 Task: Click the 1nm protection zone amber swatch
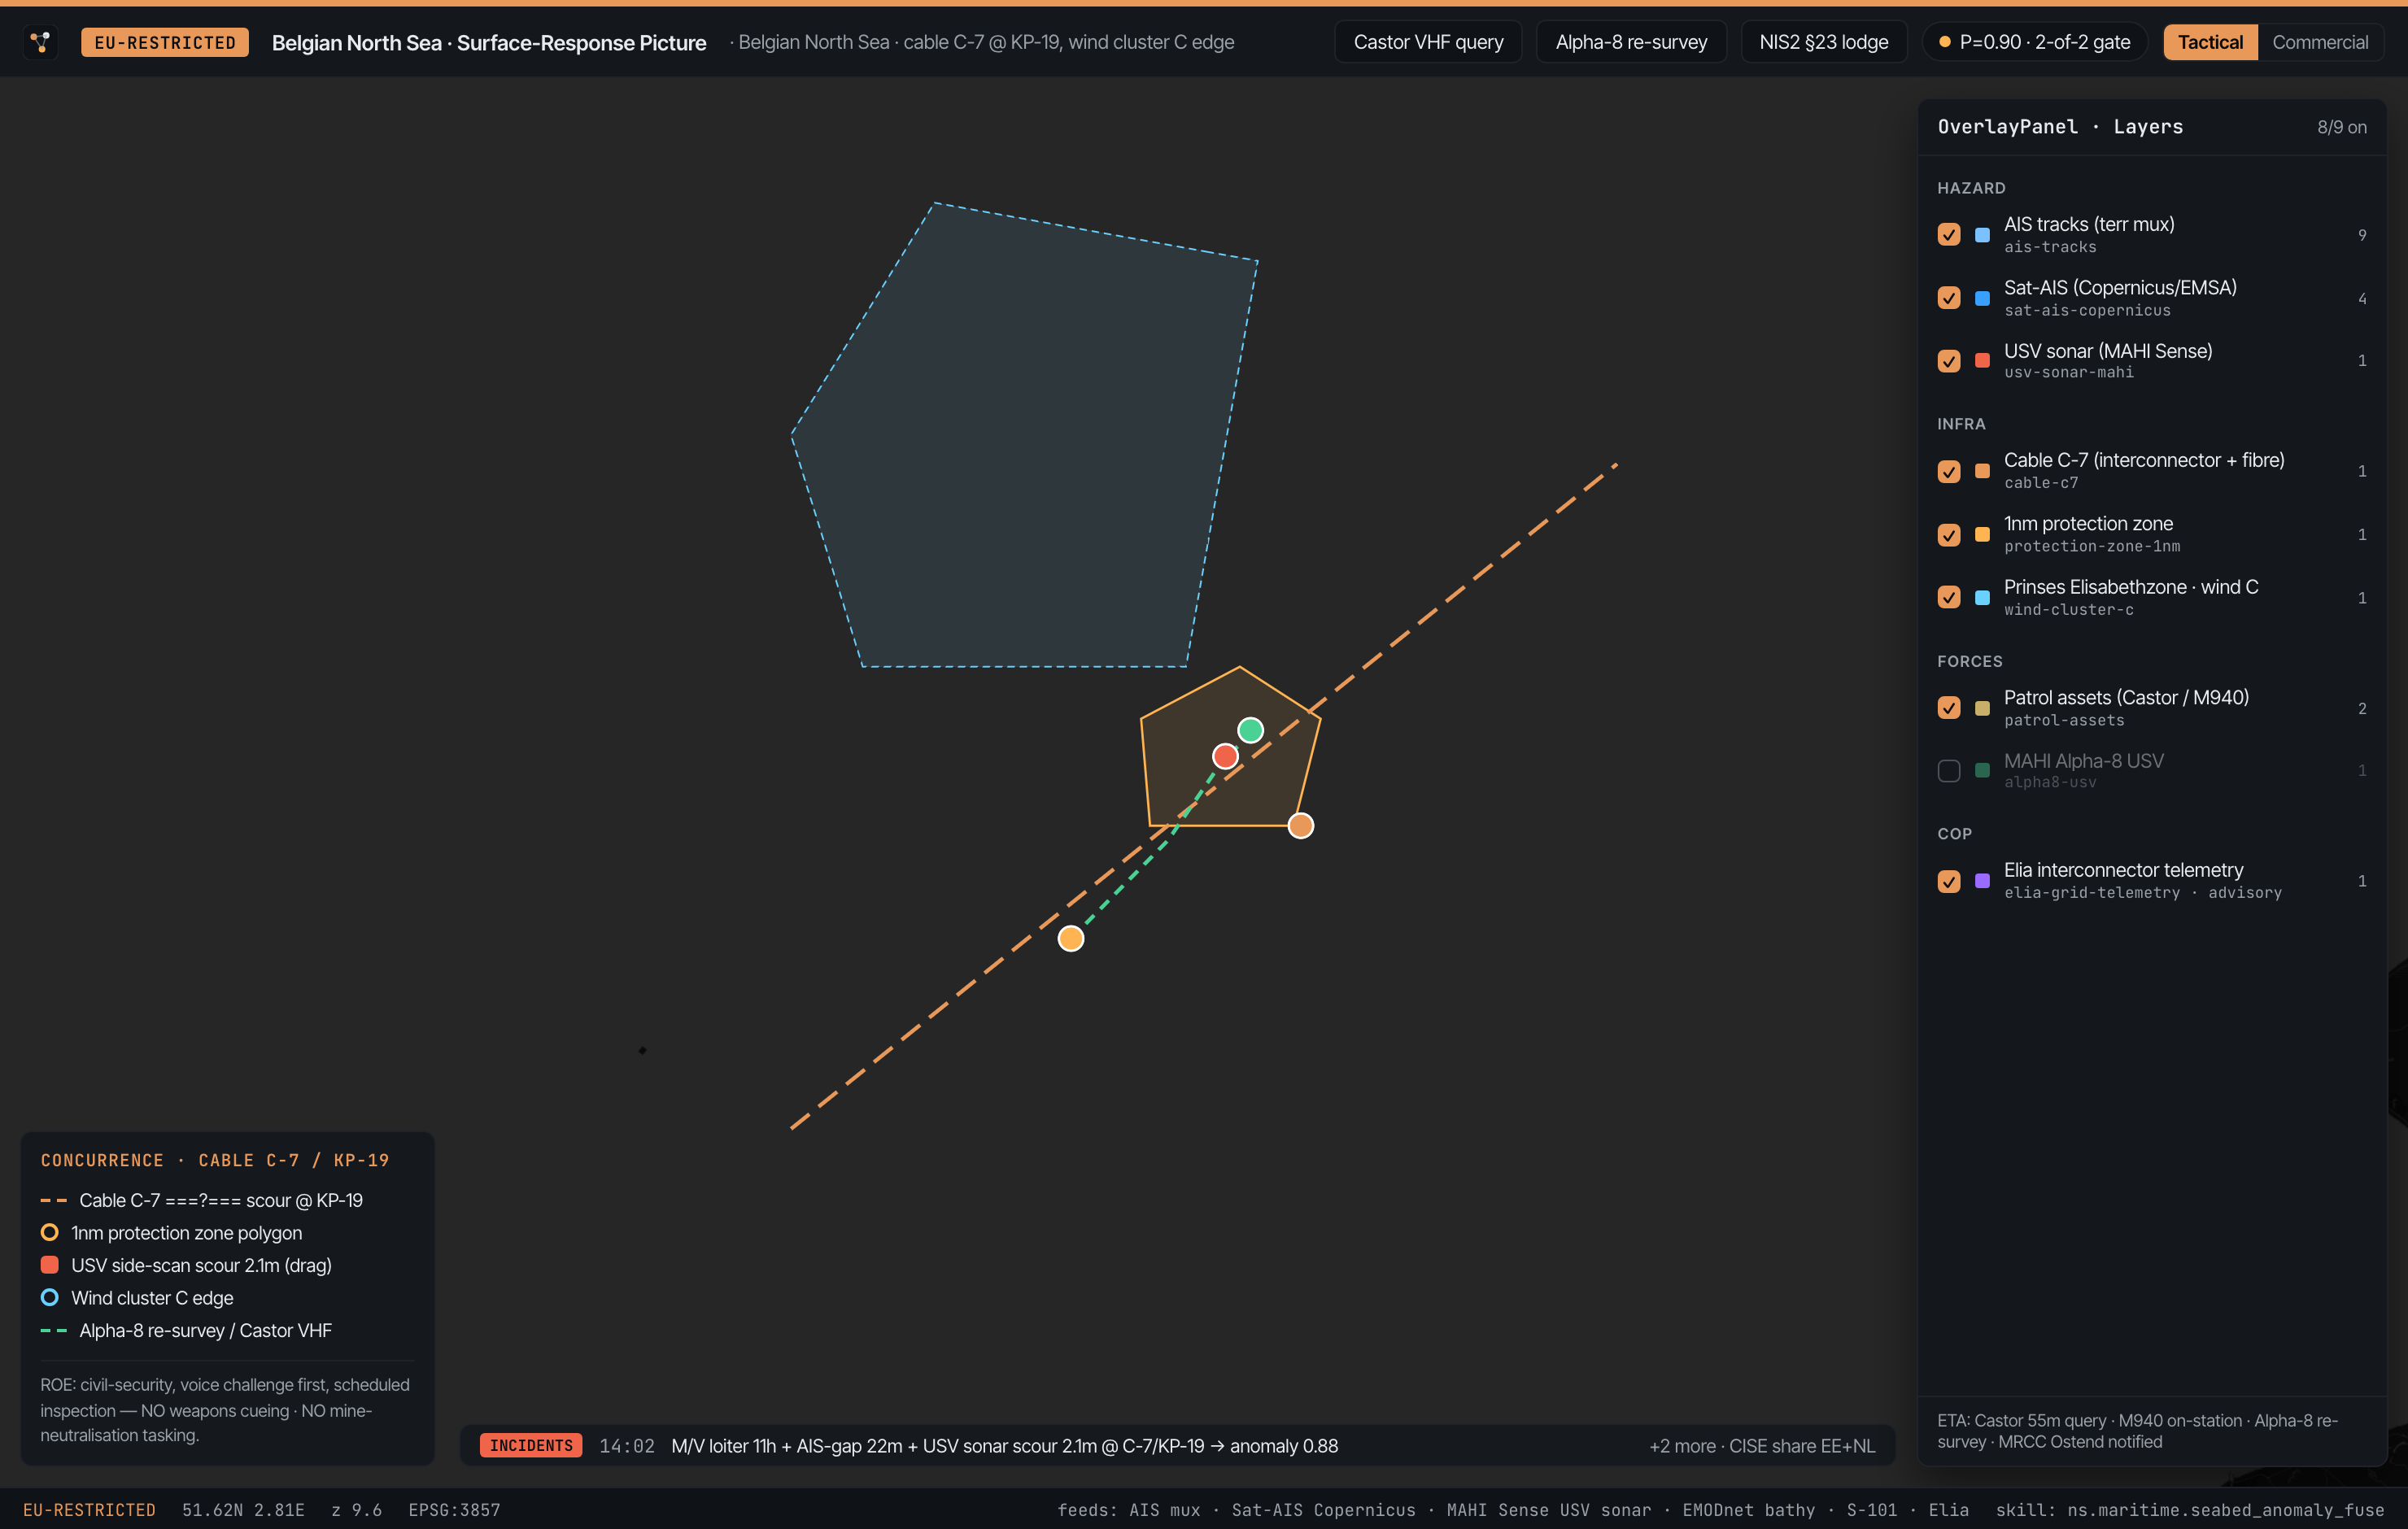(x=1982, y=534)
